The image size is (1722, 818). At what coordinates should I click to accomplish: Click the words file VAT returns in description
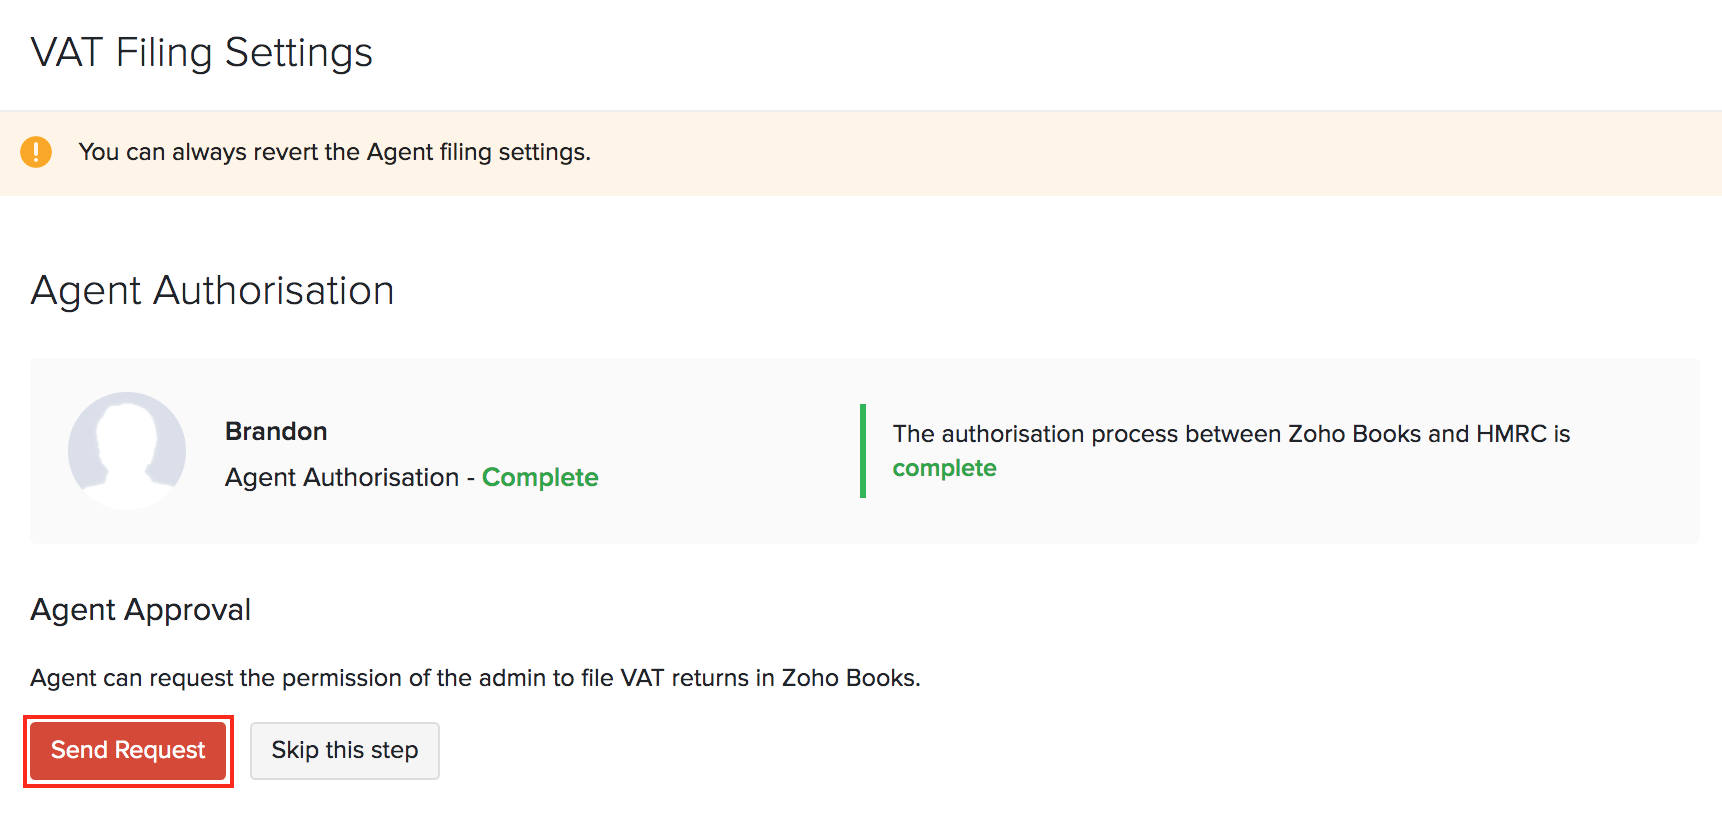tap(665, 678)
